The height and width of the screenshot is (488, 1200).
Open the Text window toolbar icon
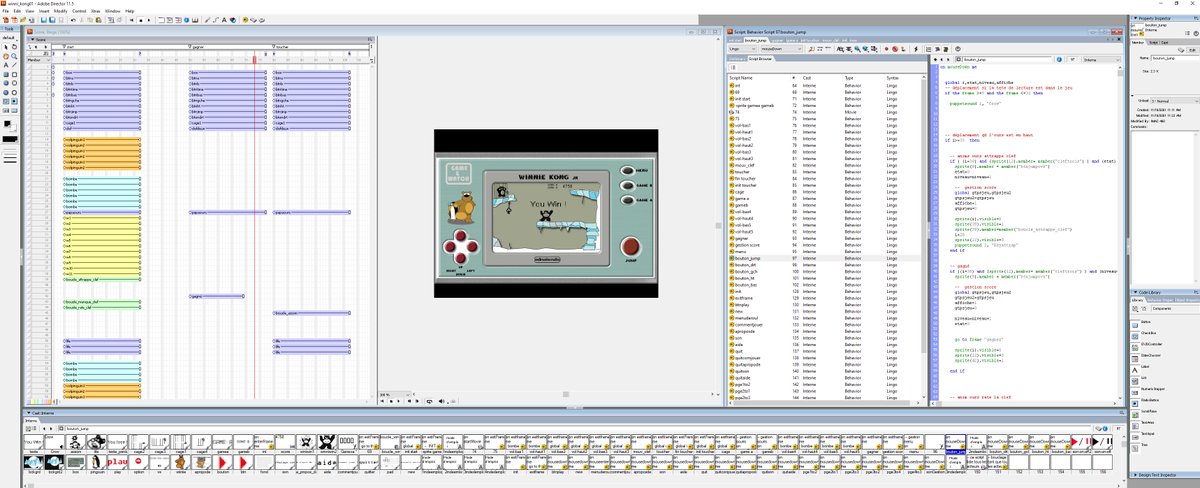pos(224,20)
